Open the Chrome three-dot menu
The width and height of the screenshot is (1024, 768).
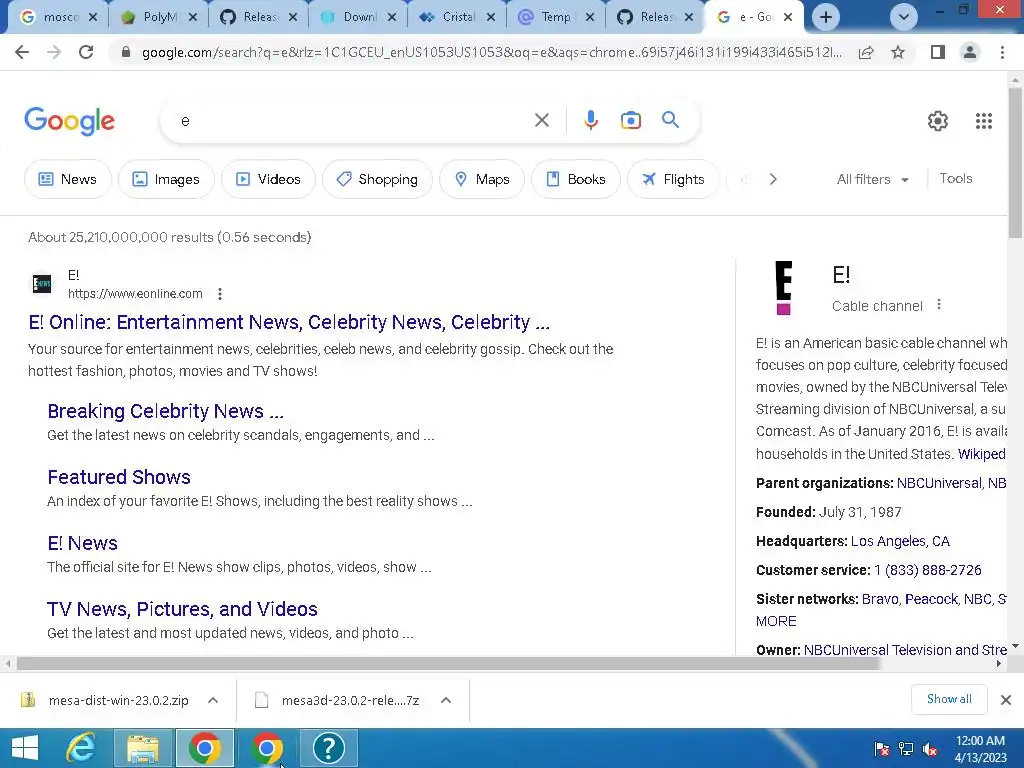1002,52
